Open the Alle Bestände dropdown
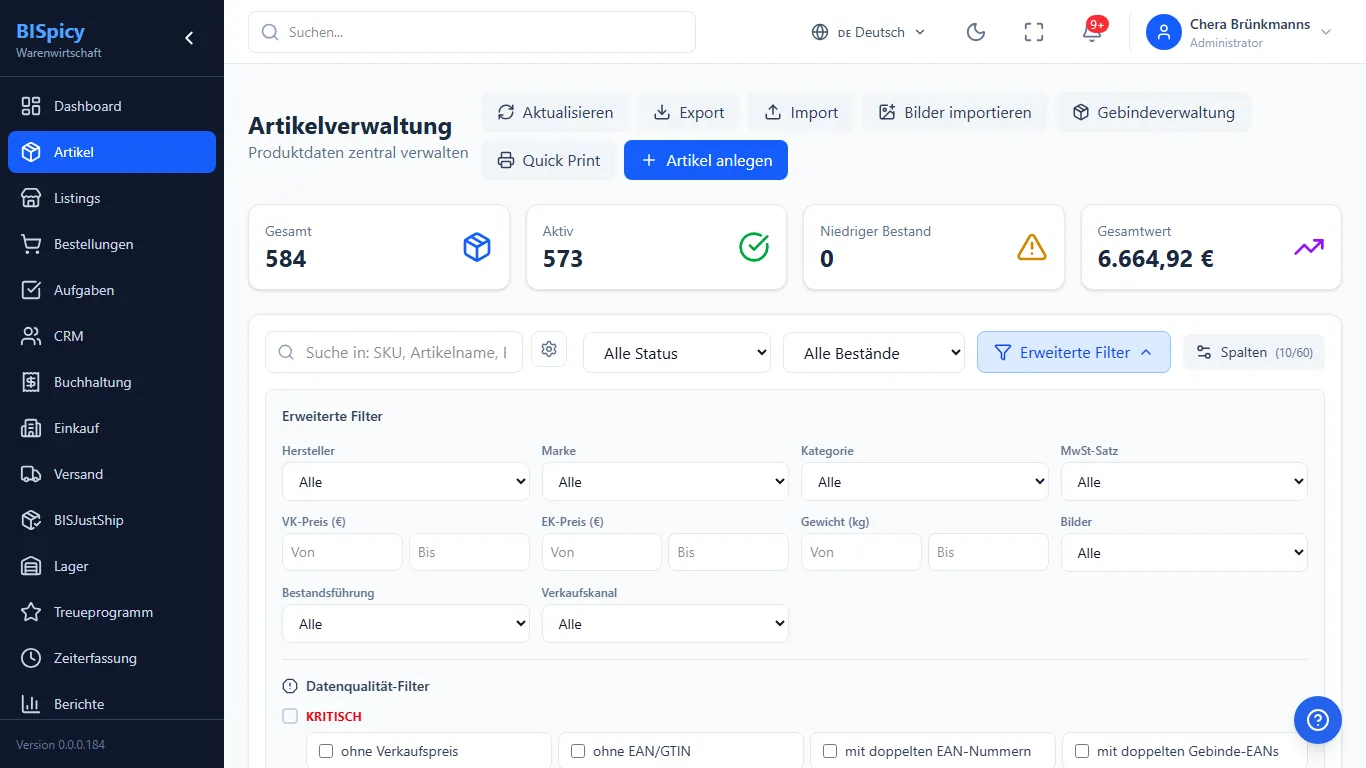The height and width of the screenshot is (768, 1366). (874, 353)
